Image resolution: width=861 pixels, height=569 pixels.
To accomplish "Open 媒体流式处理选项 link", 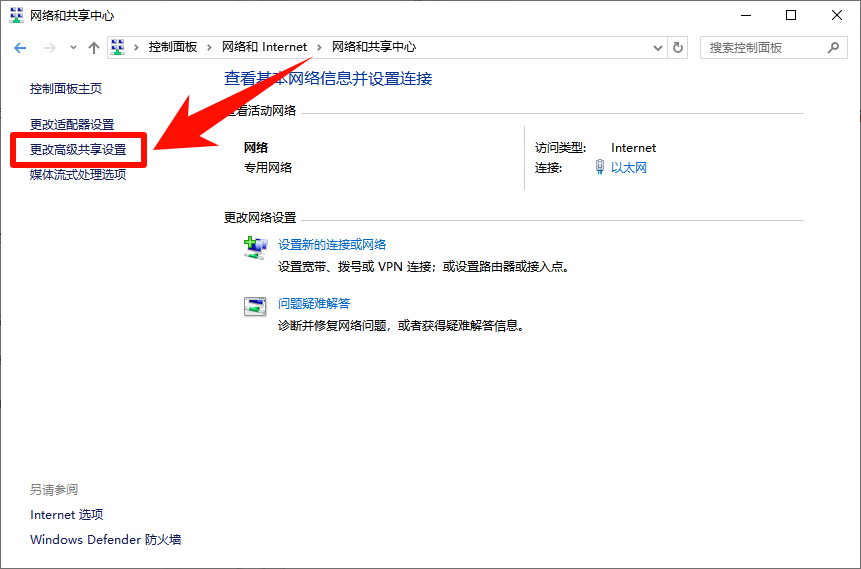I will click(78, 175).
